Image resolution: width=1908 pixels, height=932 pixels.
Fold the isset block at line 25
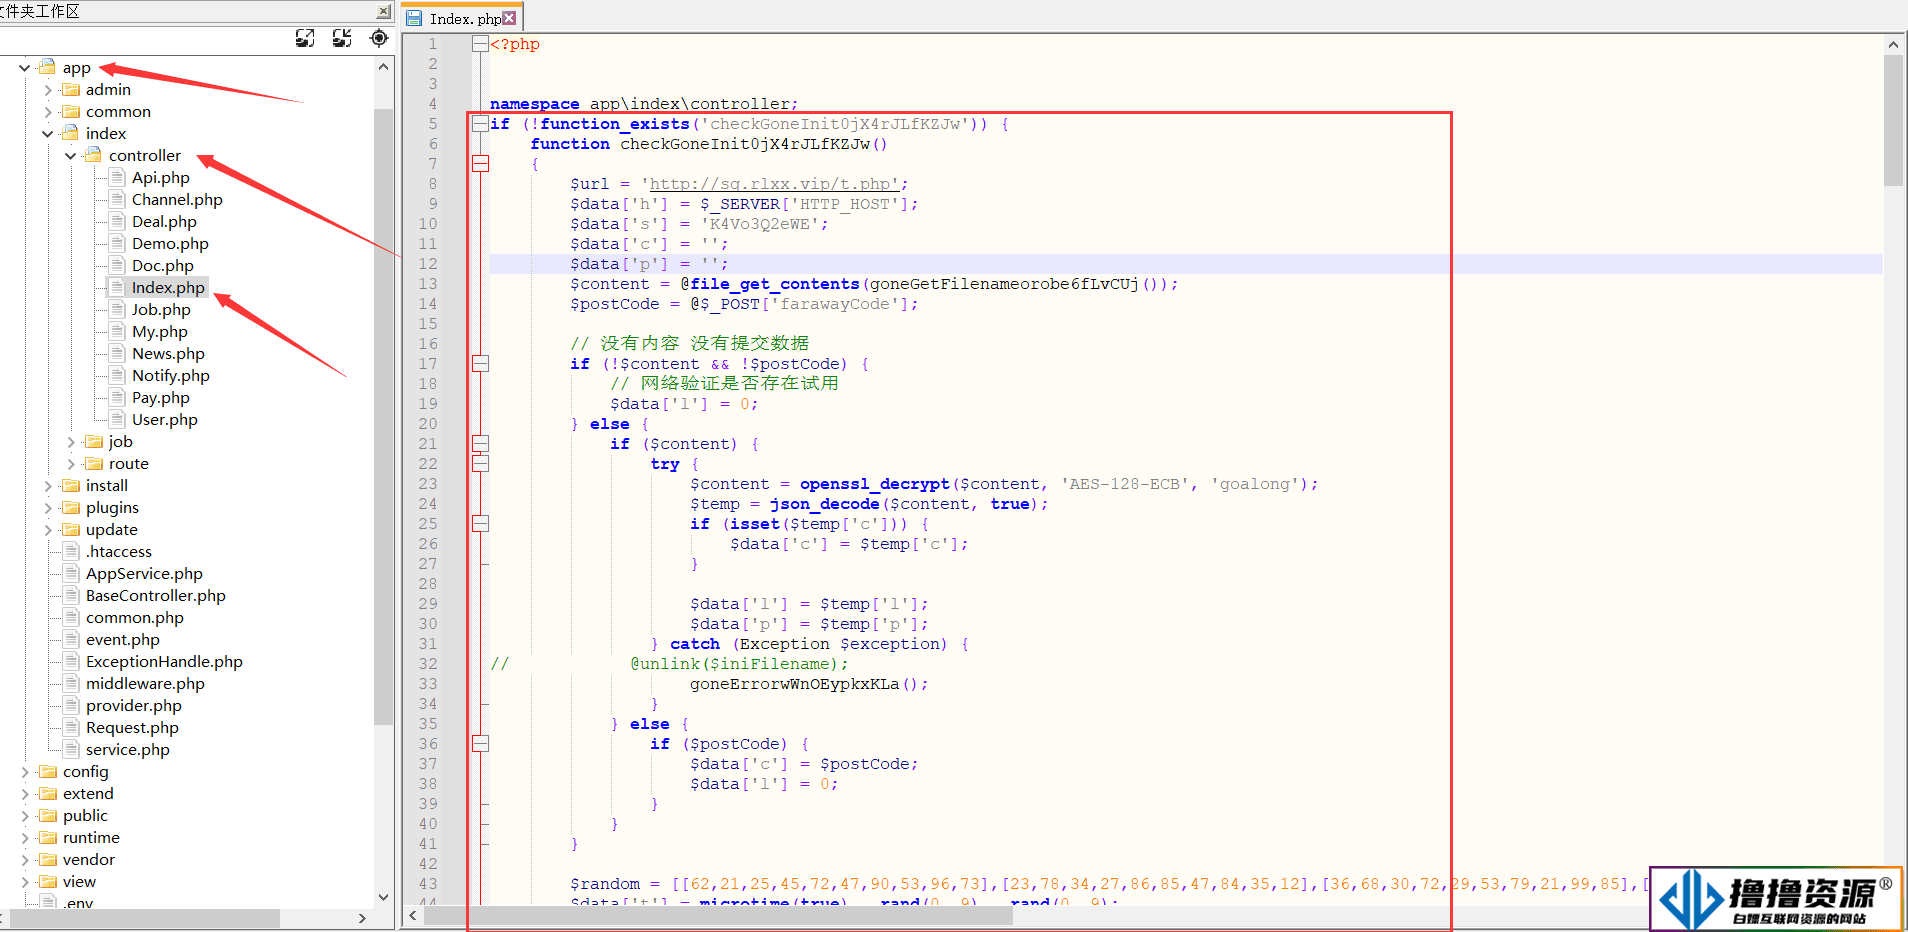[480, 524]
